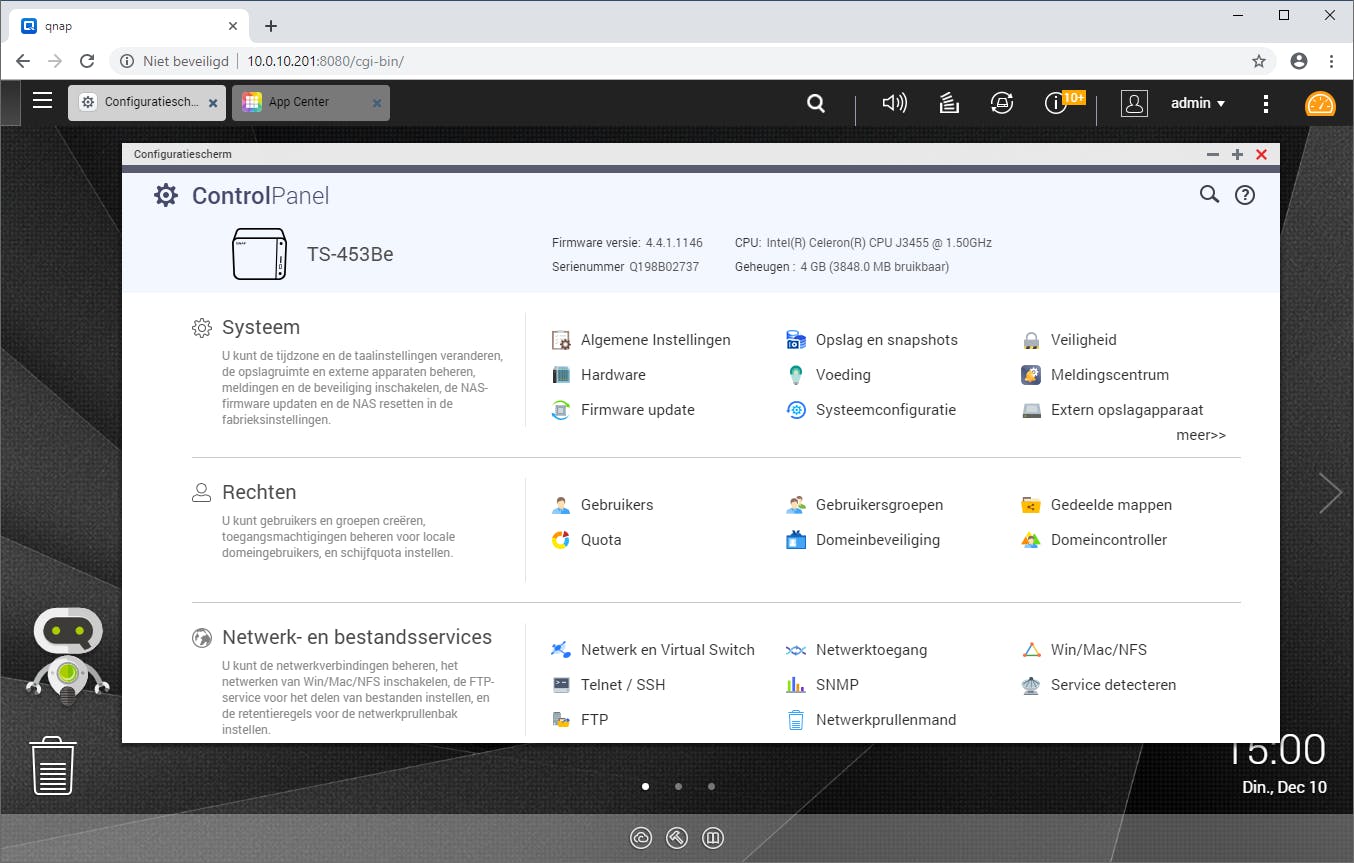Open event notifications icon with 10+ badge

pos(1057,102)
